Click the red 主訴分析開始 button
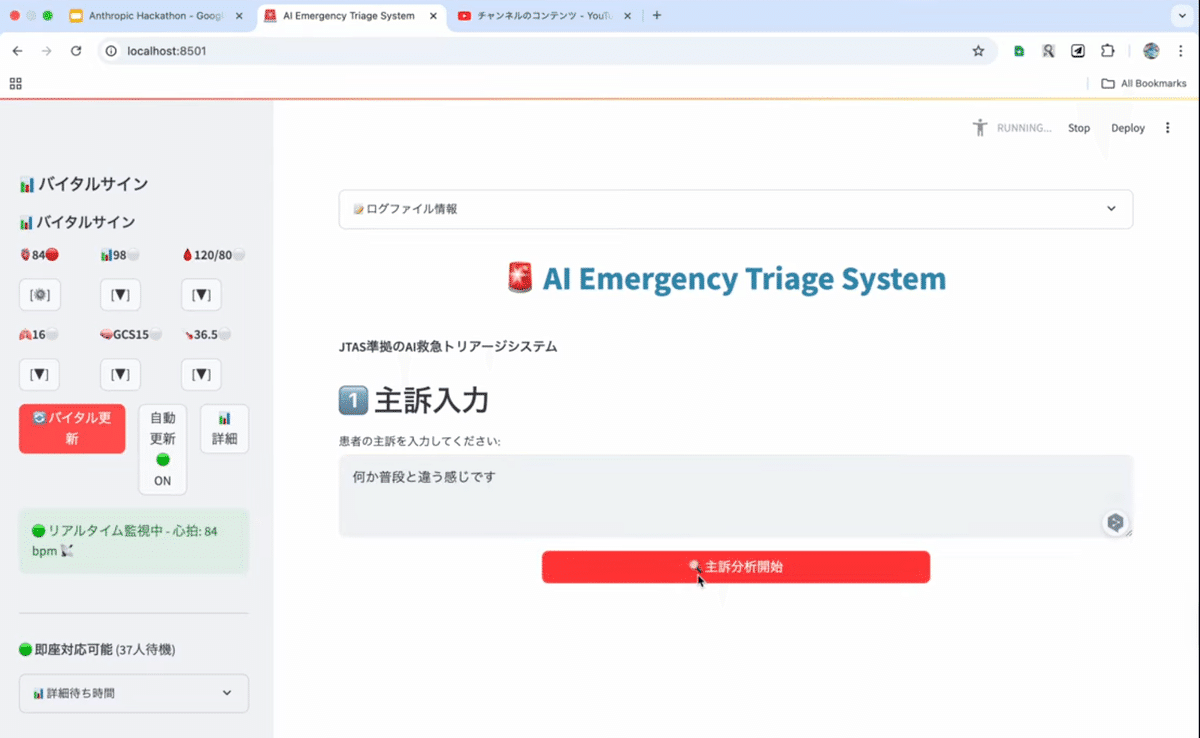Image resolution: width=1200 pixels, height=738 pixels. [x=736, y=567]
